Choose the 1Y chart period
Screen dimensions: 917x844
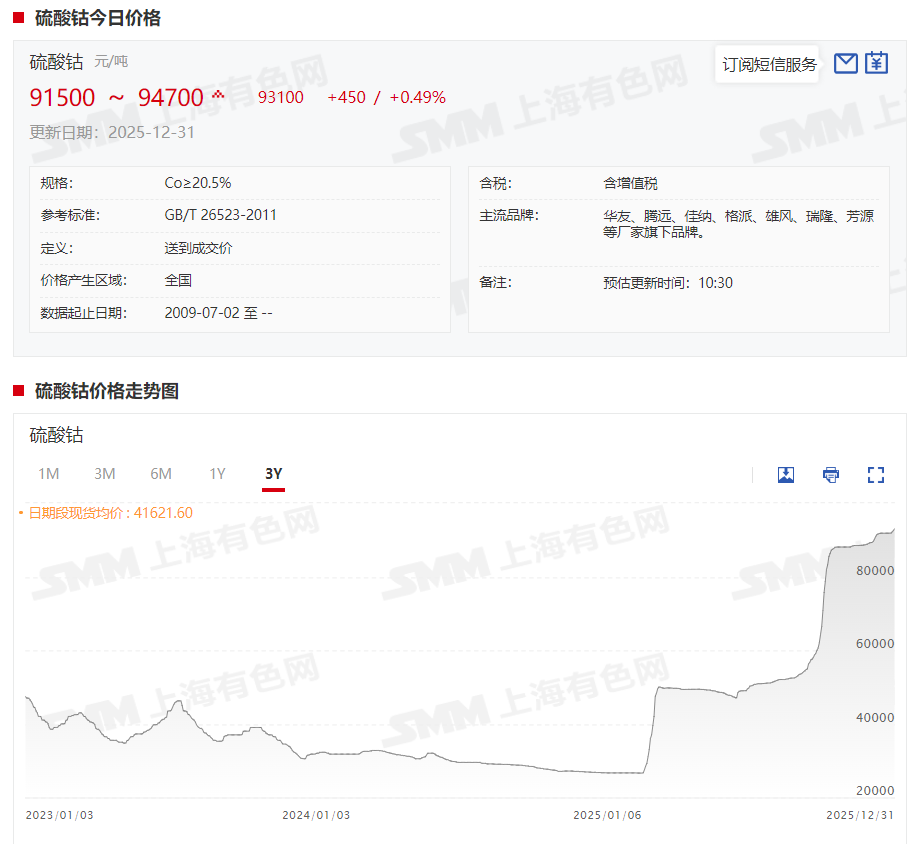tap(217, 474)
